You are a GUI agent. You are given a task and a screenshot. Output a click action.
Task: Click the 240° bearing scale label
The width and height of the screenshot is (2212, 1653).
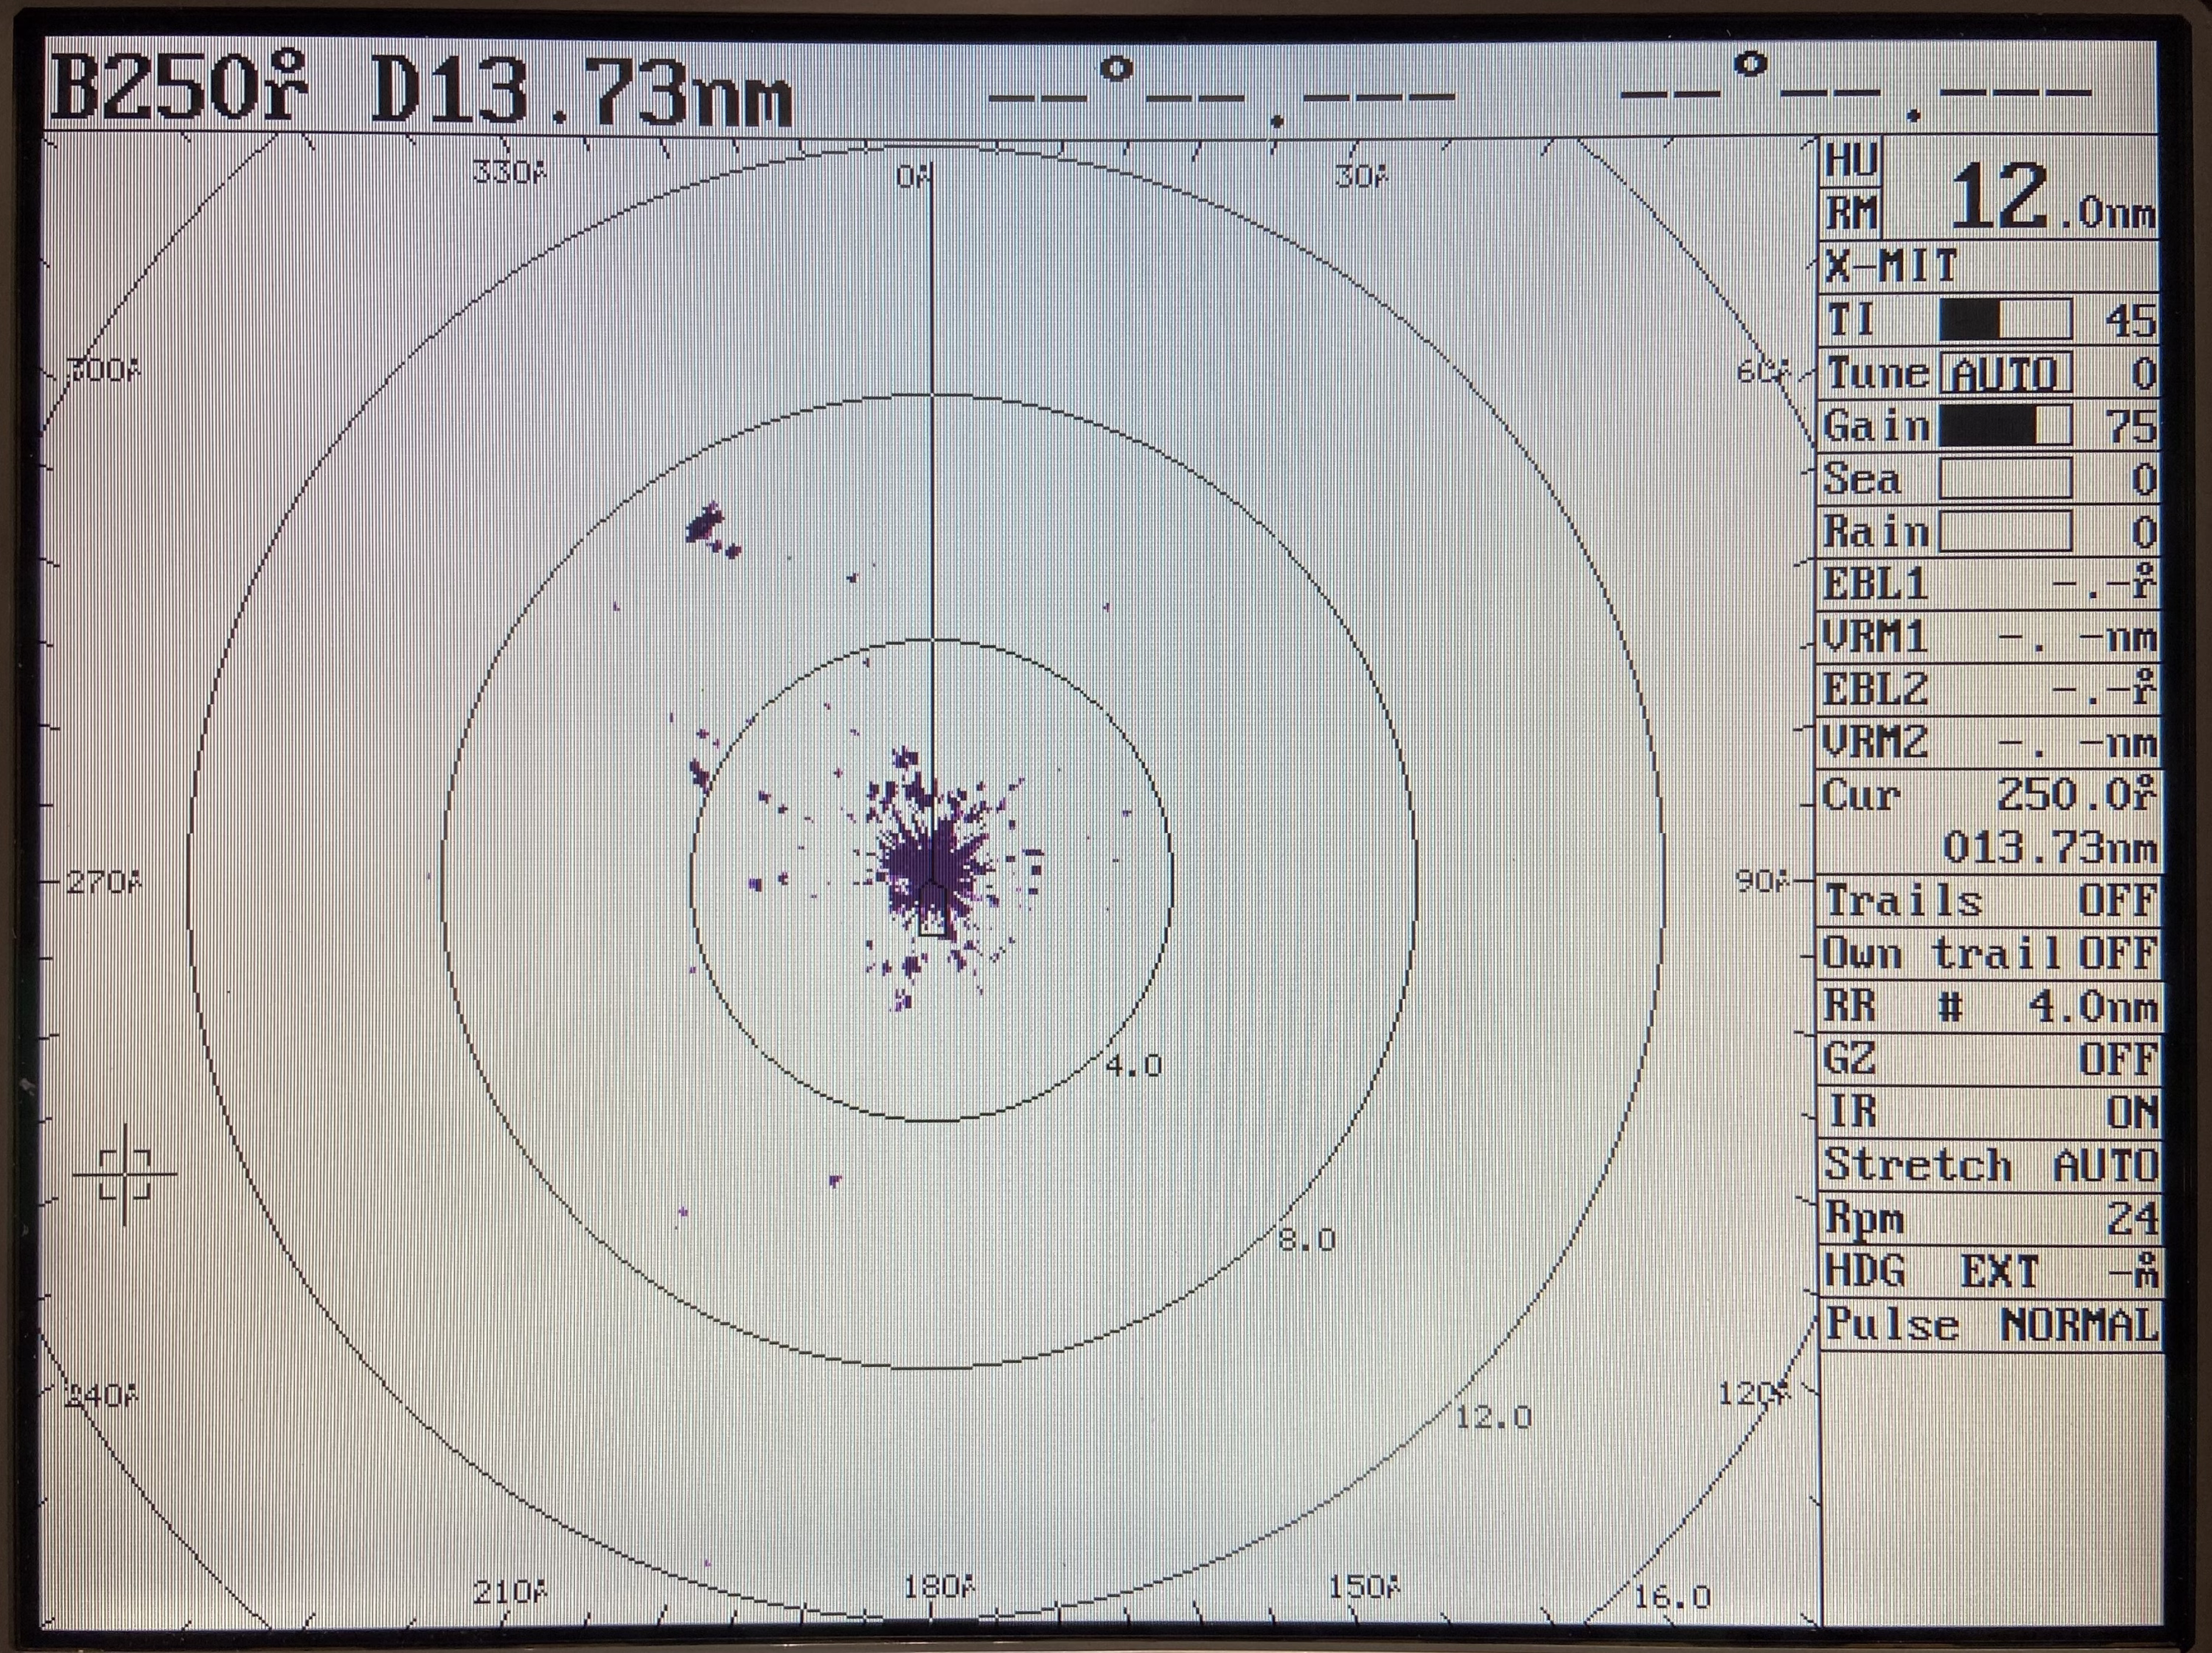[x=102, y=1396]
